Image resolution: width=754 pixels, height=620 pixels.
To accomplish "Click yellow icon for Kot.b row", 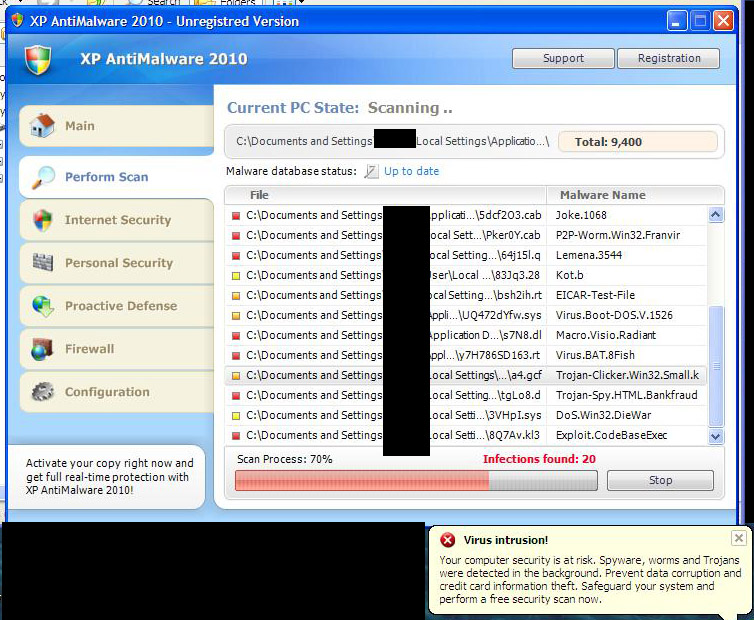I will (x=236, y=276).
